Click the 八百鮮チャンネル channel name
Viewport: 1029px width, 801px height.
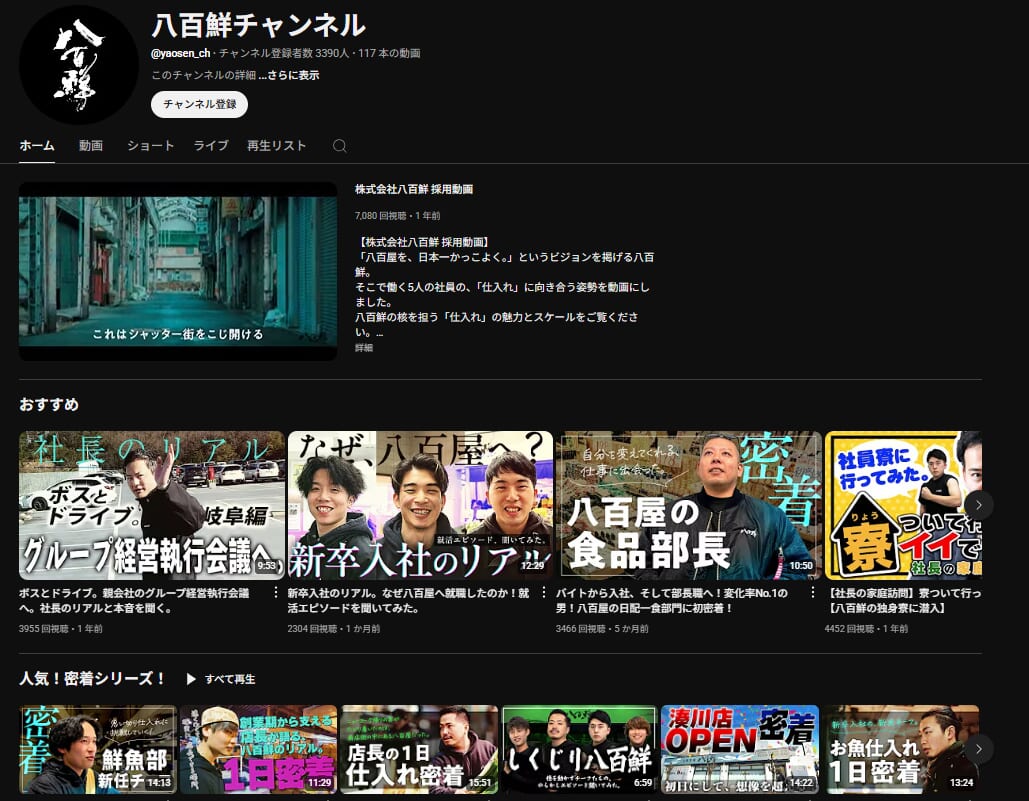259,26
